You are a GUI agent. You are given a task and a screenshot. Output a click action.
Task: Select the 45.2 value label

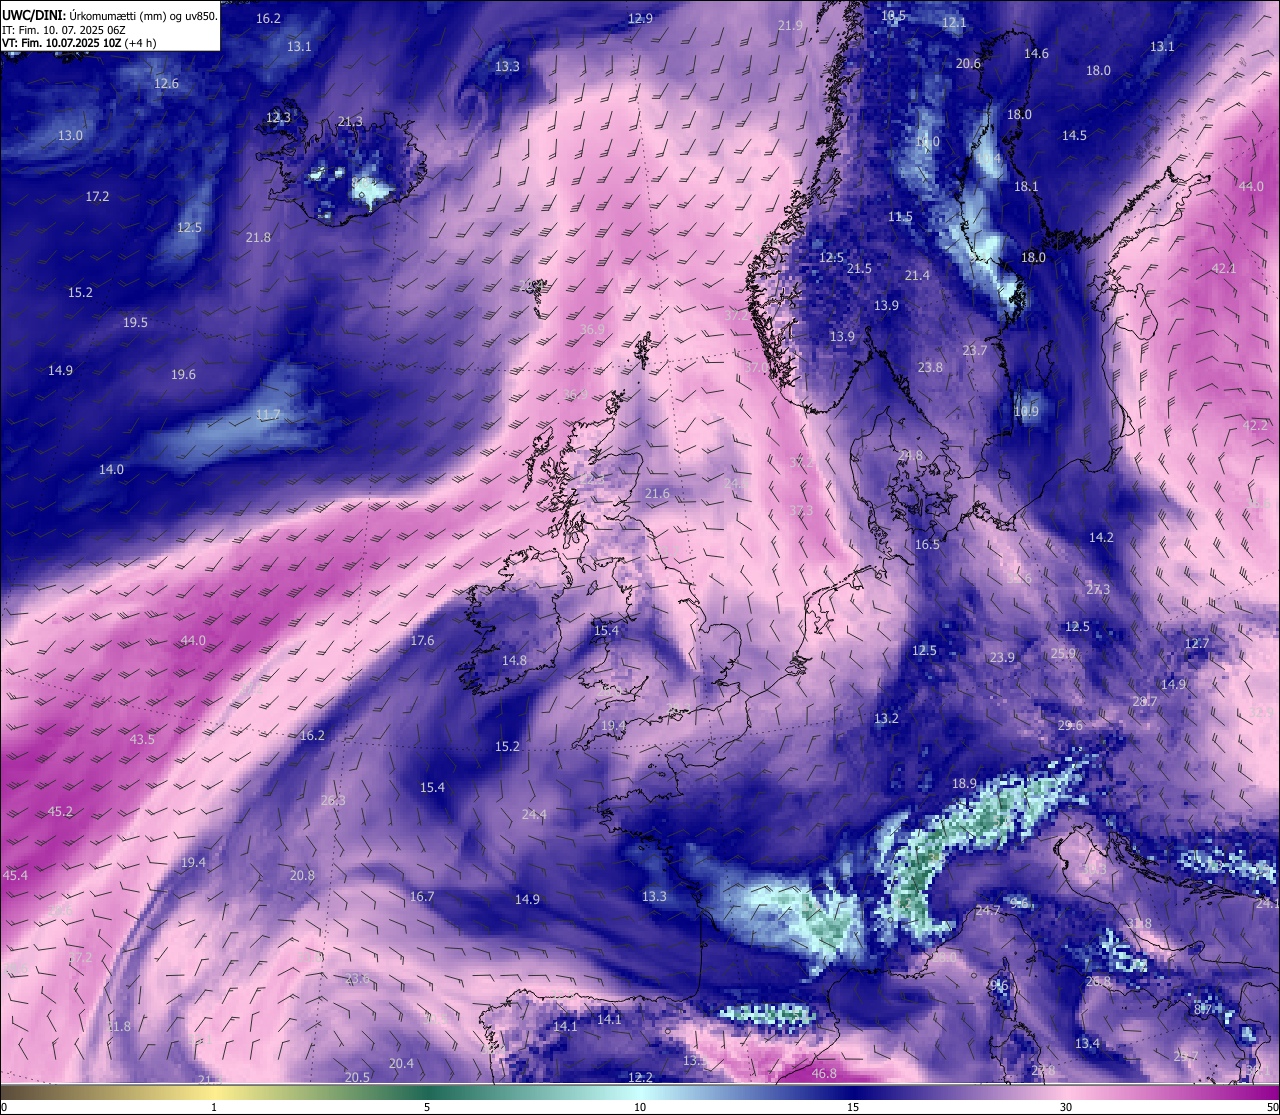click(60, 811)
